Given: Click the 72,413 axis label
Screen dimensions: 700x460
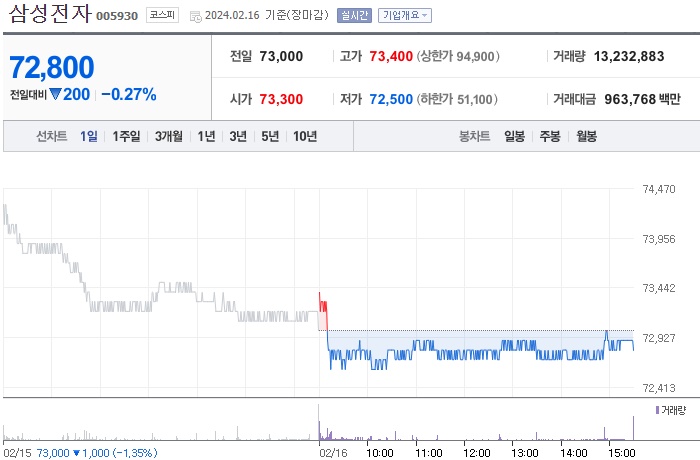Looking at the screenshot, I should (659, 388).
